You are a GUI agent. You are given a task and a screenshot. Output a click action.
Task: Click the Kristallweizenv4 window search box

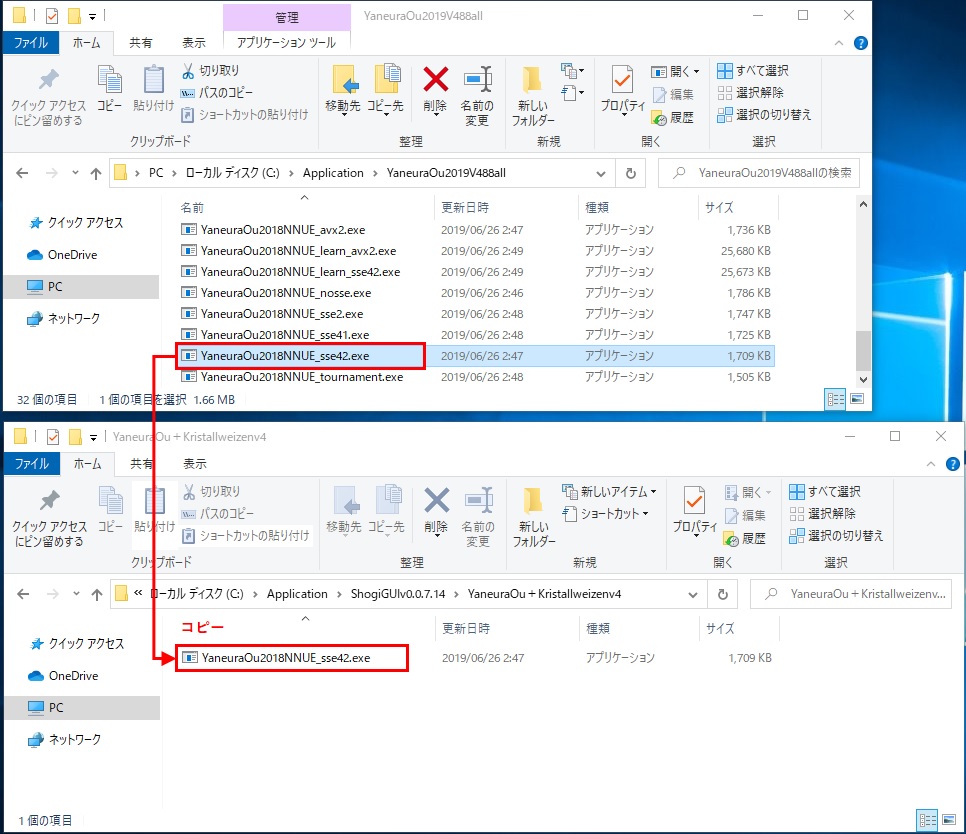pyautogui.click(x=851, y=594)
